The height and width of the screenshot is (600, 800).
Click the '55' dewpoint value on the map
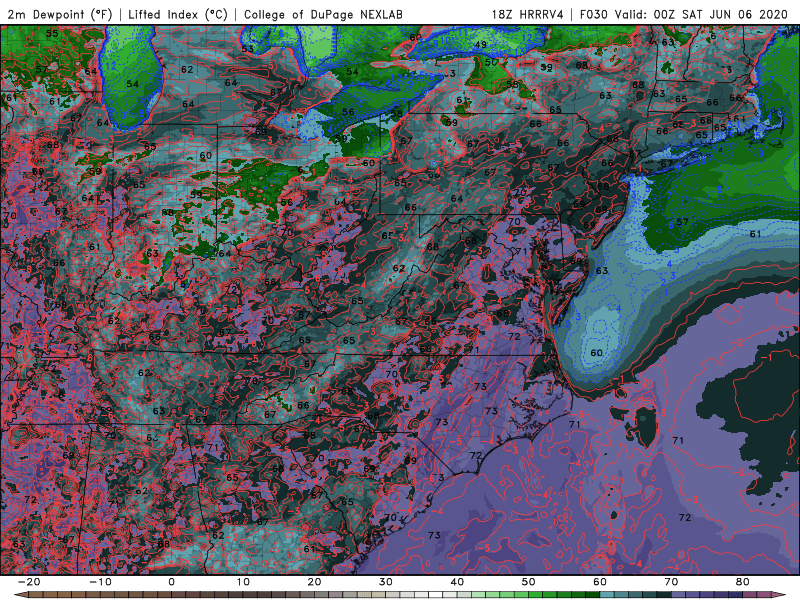52,34
